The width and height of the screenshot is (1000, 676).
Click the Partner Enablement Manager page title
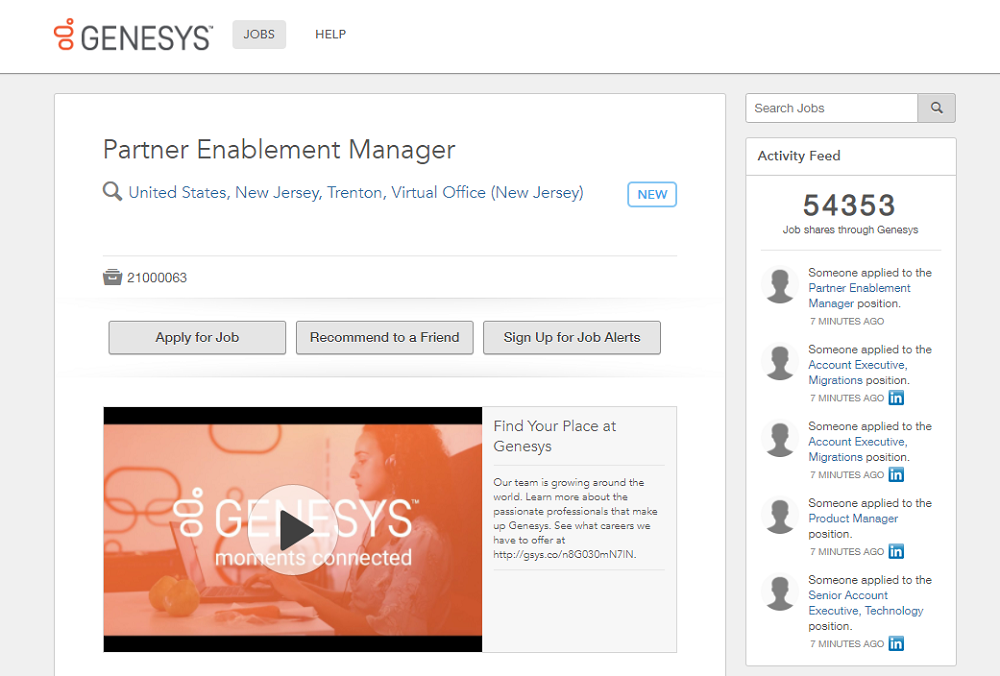click(x=279, y=150)
